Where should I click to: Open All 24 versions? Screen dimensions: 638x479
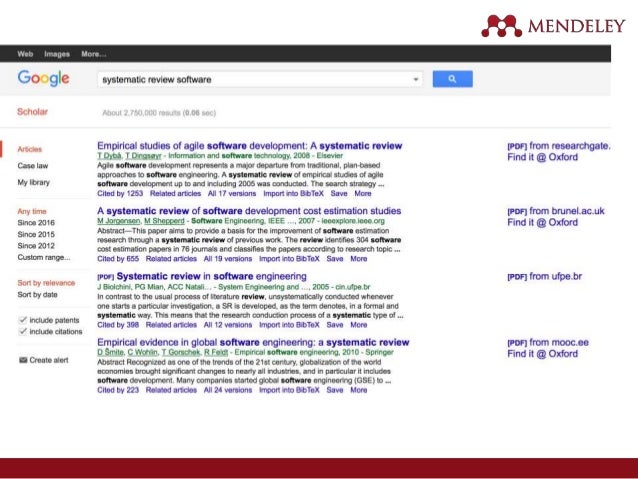(228, 390)
